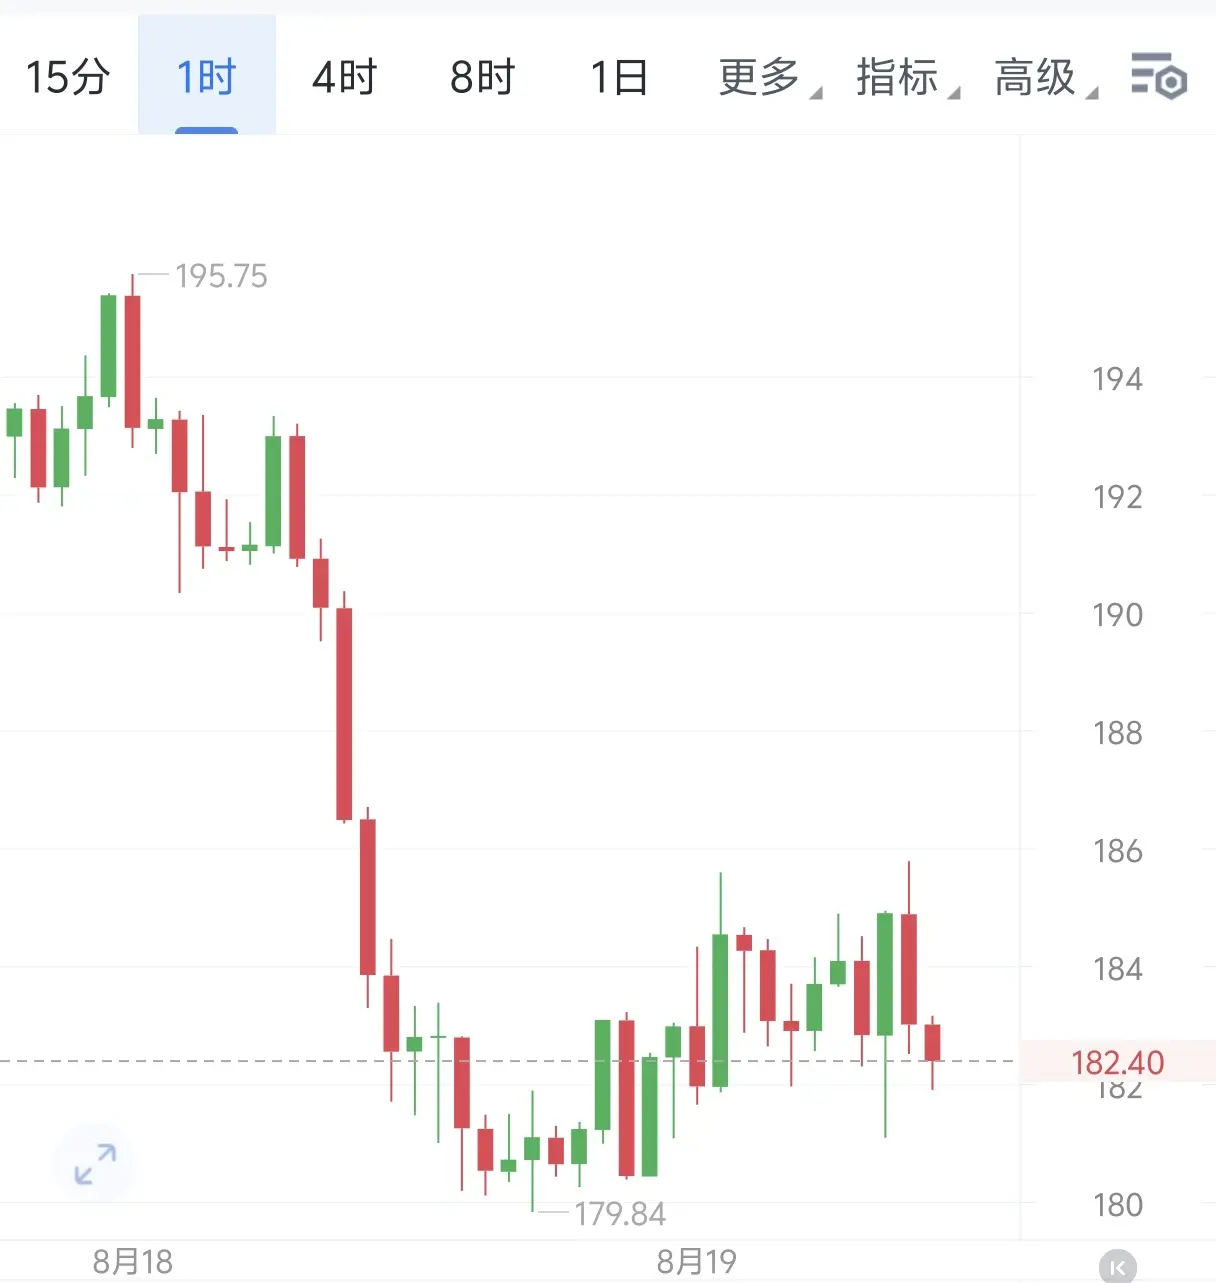Select the 4时 timeframe
Screen dimensions: 1216x1283
(344, 77)
